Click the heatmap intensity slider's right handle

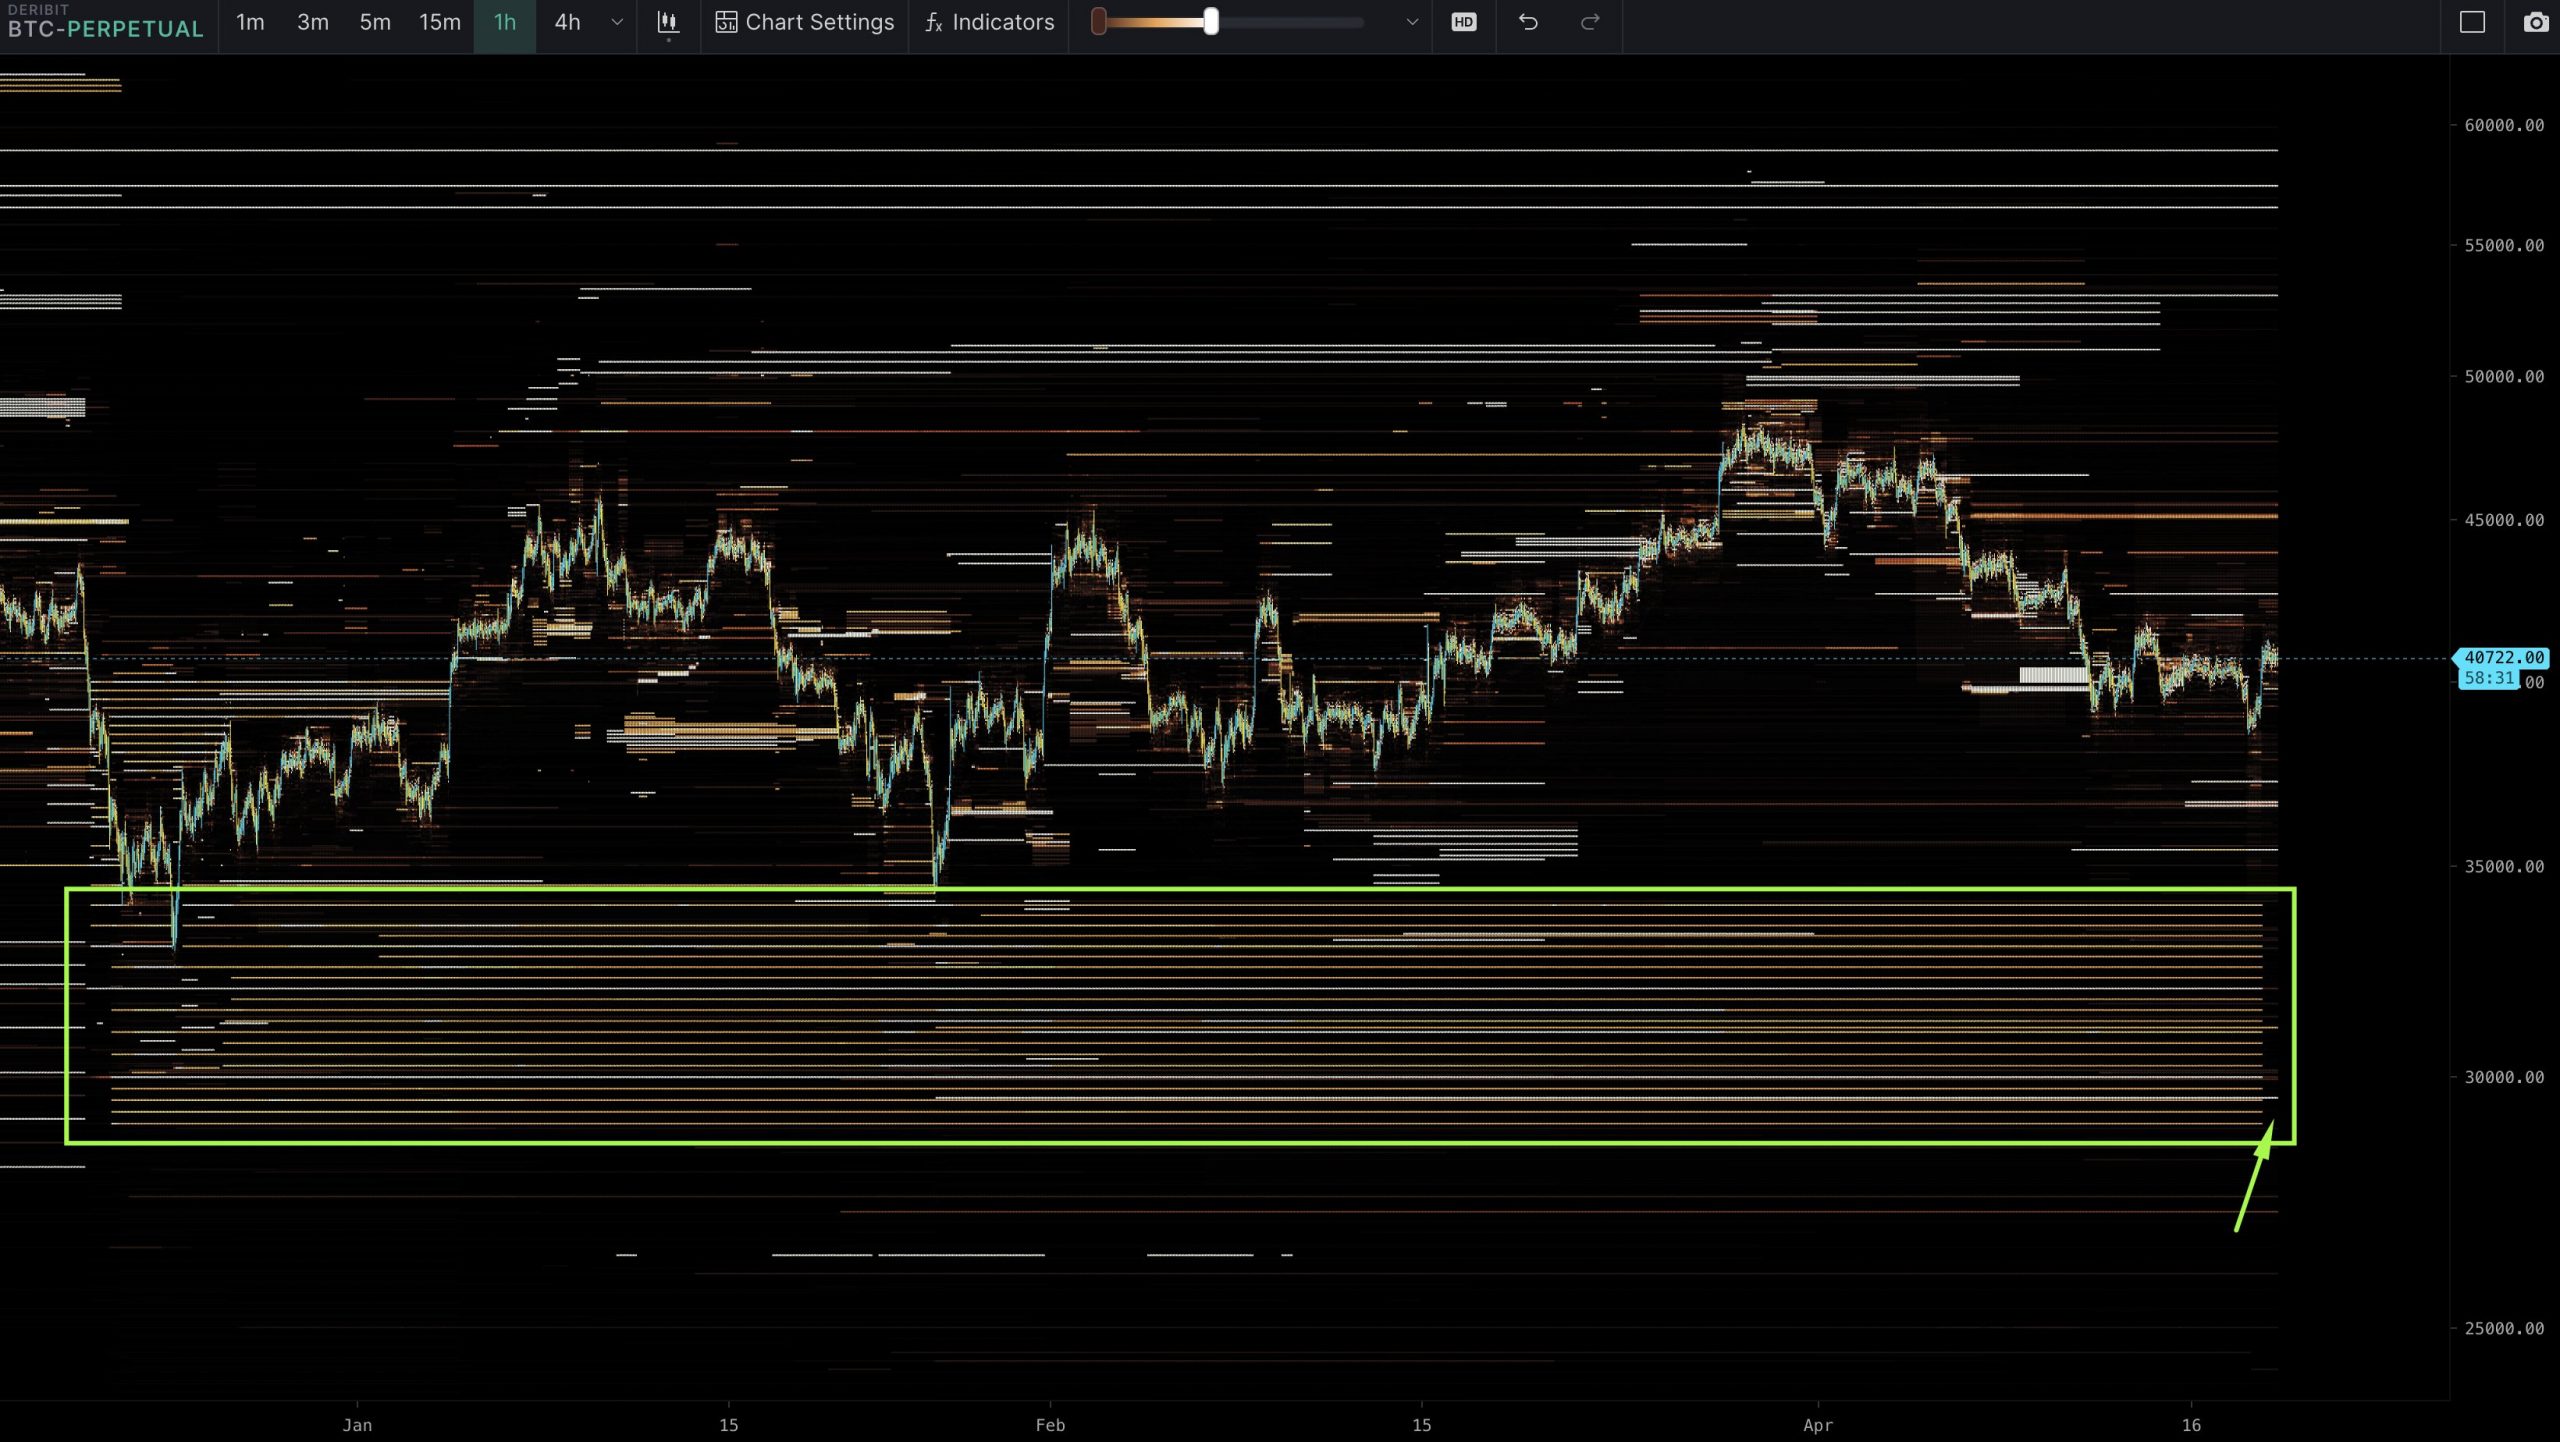coord(1211,22)
